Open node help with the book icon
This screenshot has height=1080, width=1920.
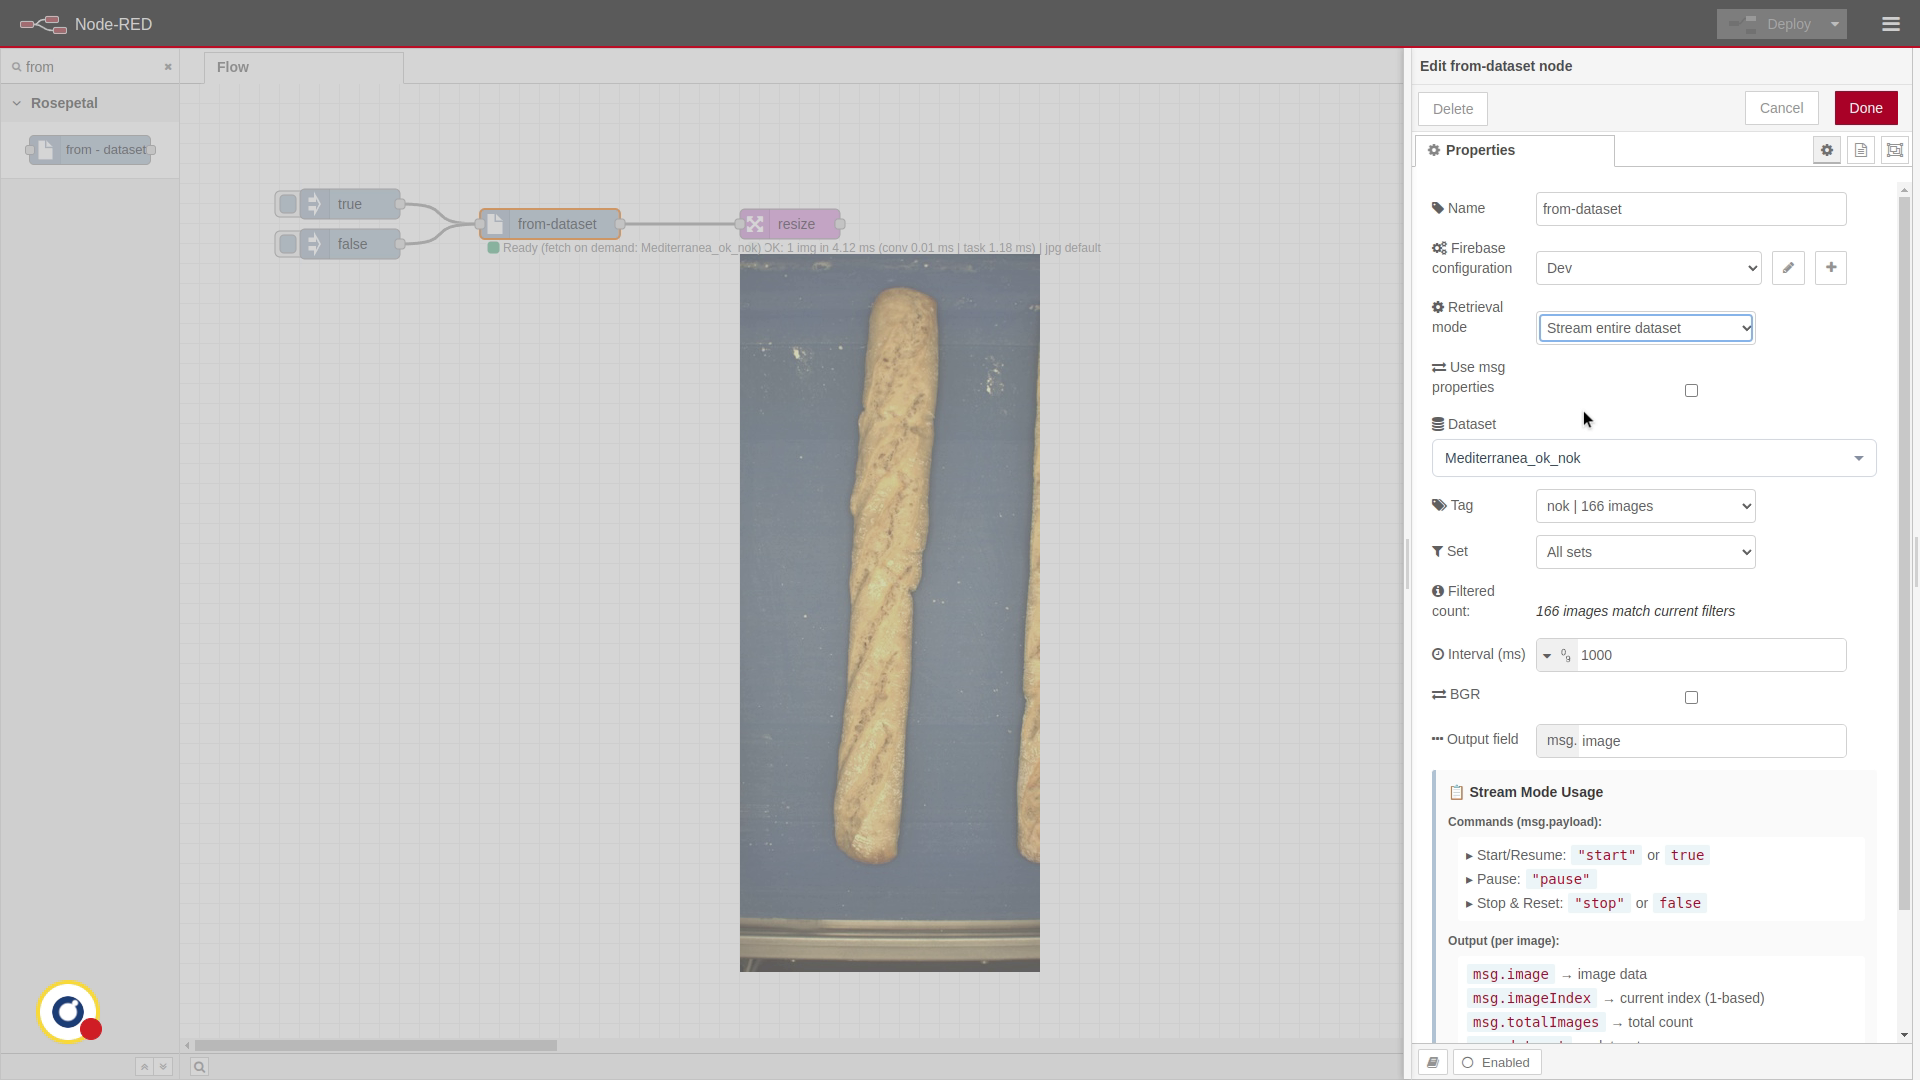point(1432,1062)
